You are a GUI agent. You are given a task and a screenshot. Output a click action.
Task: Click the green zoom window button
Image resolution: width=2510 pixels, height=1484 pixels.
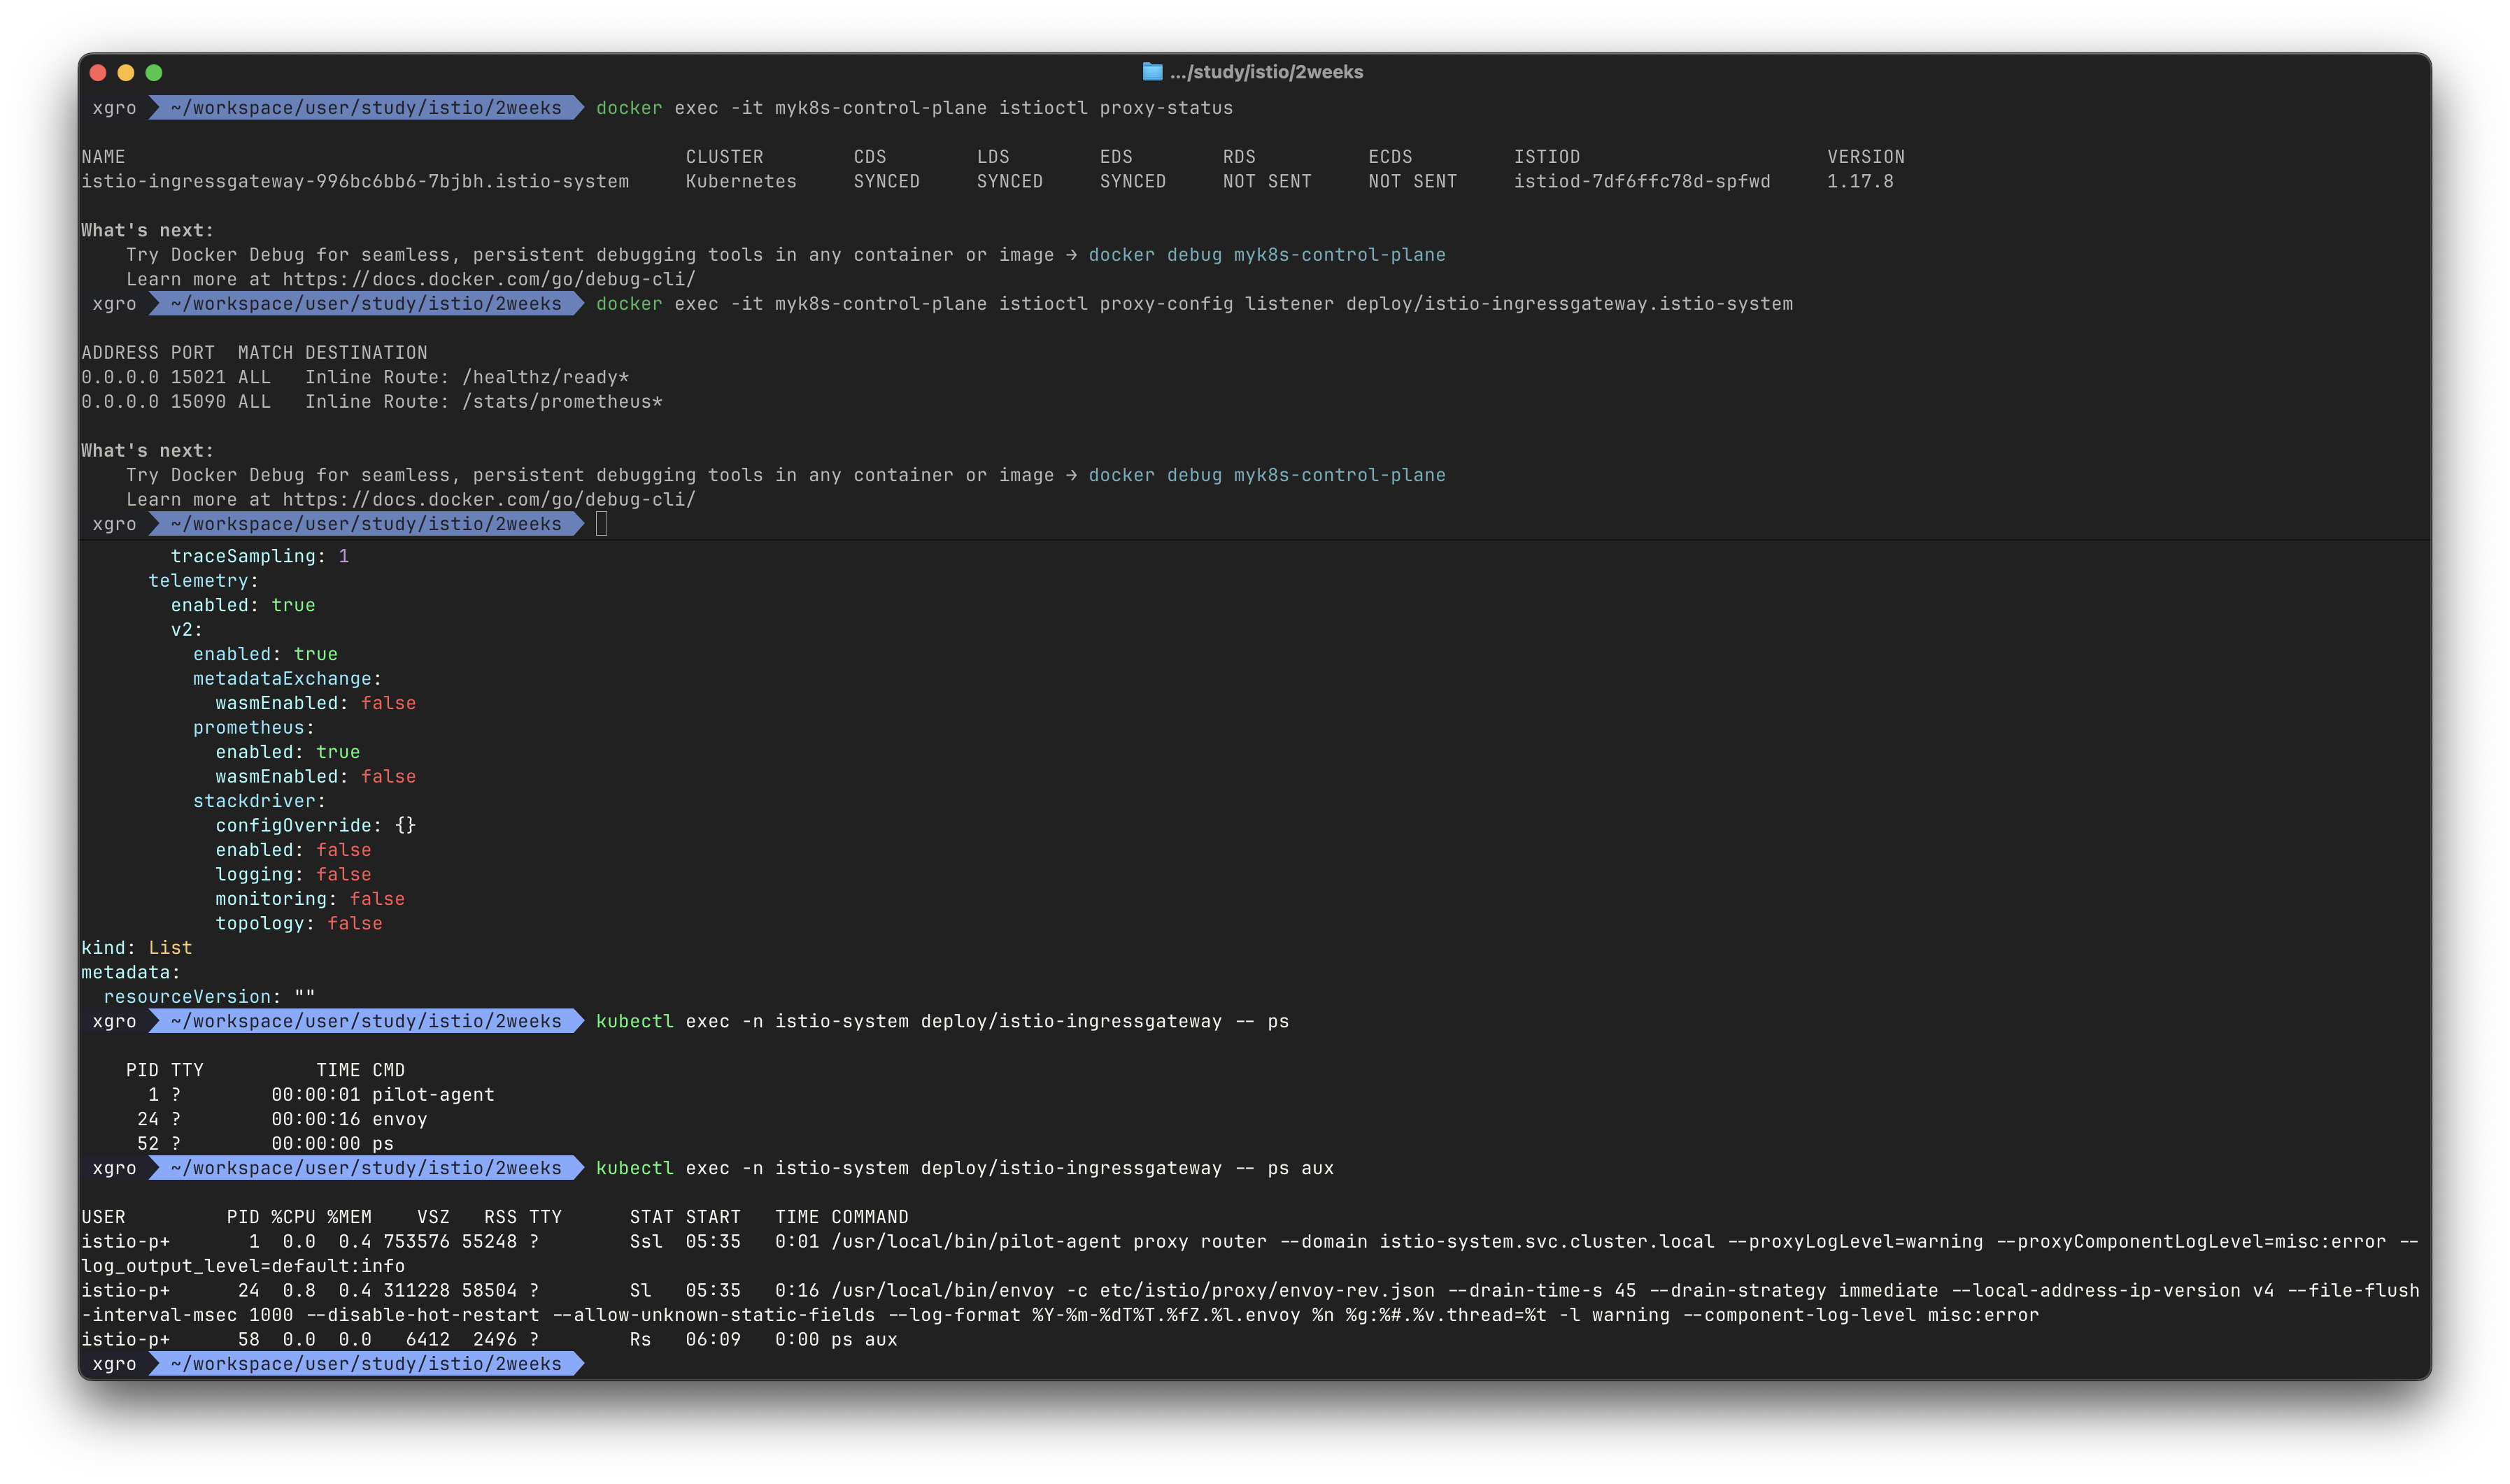pyautogui.click(x=154, y=72)
